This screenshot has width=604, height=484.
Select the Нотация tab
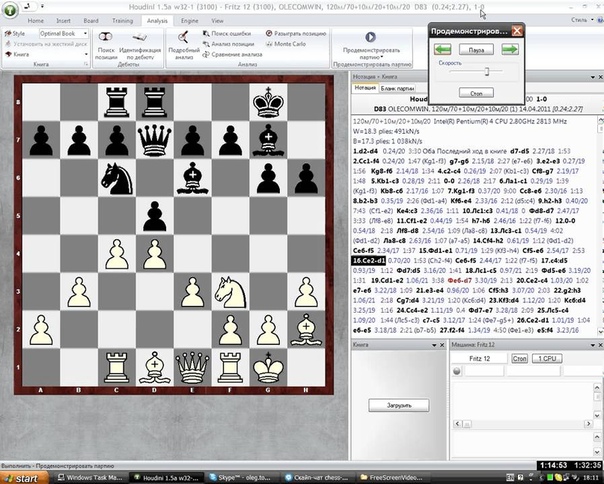click(x=365, y=88)
